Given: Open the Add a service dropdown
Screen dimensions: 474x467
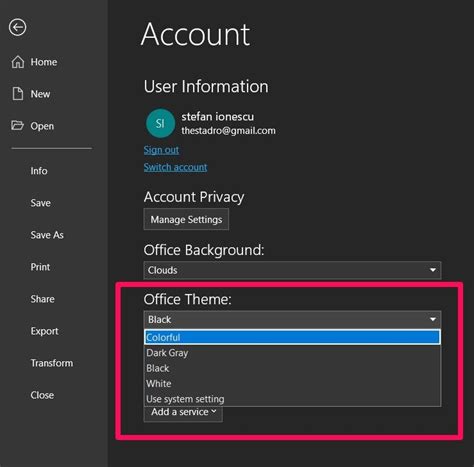Looking at the screenshot, I should (183, 413).
